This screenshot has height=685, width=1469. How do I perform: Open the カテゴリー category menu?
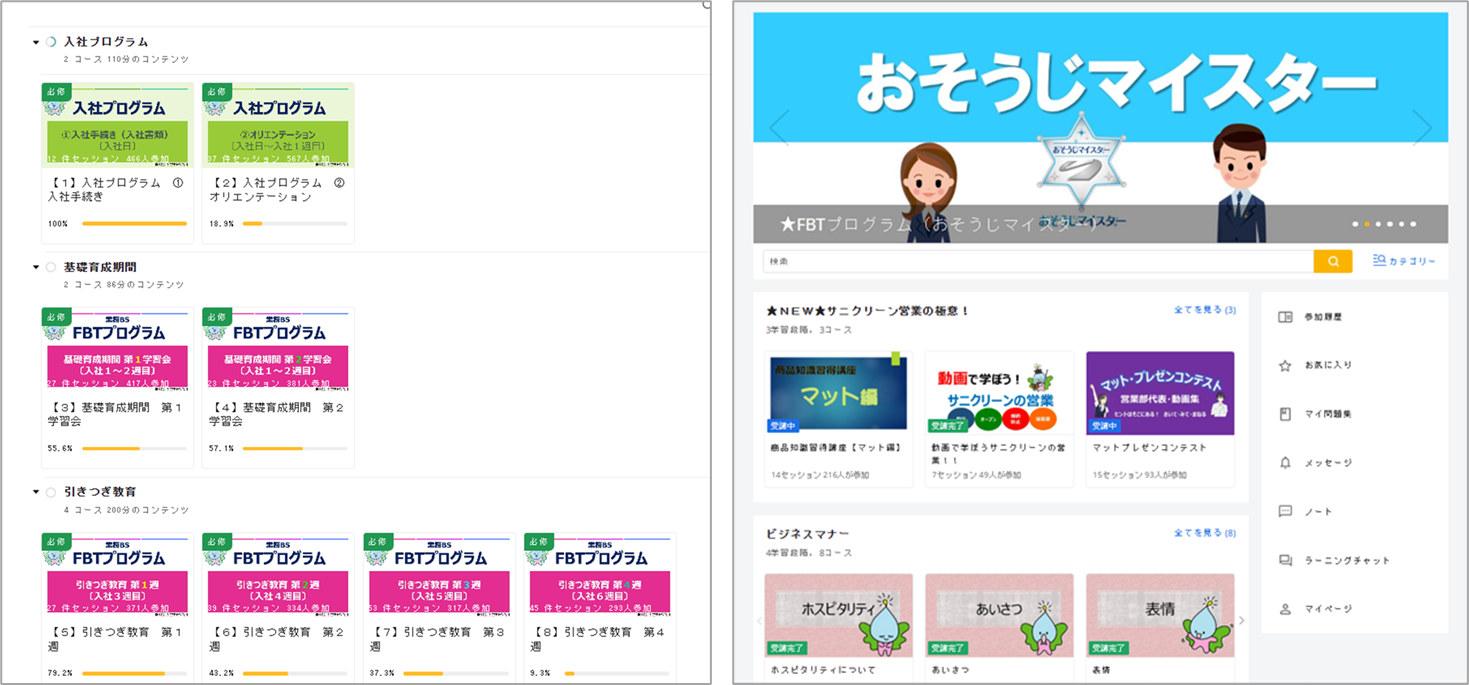pos(1404,261)
